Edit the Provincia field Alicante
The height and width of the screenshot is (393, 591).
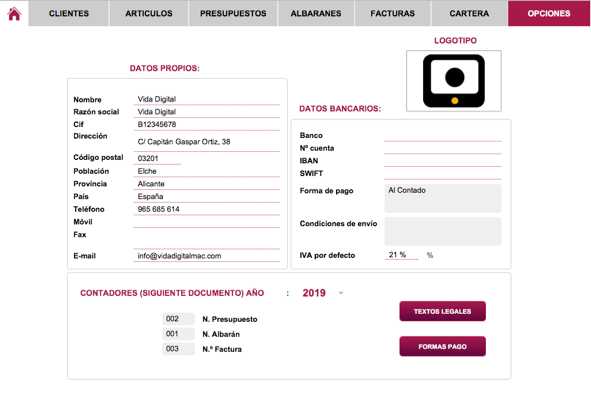207,184
